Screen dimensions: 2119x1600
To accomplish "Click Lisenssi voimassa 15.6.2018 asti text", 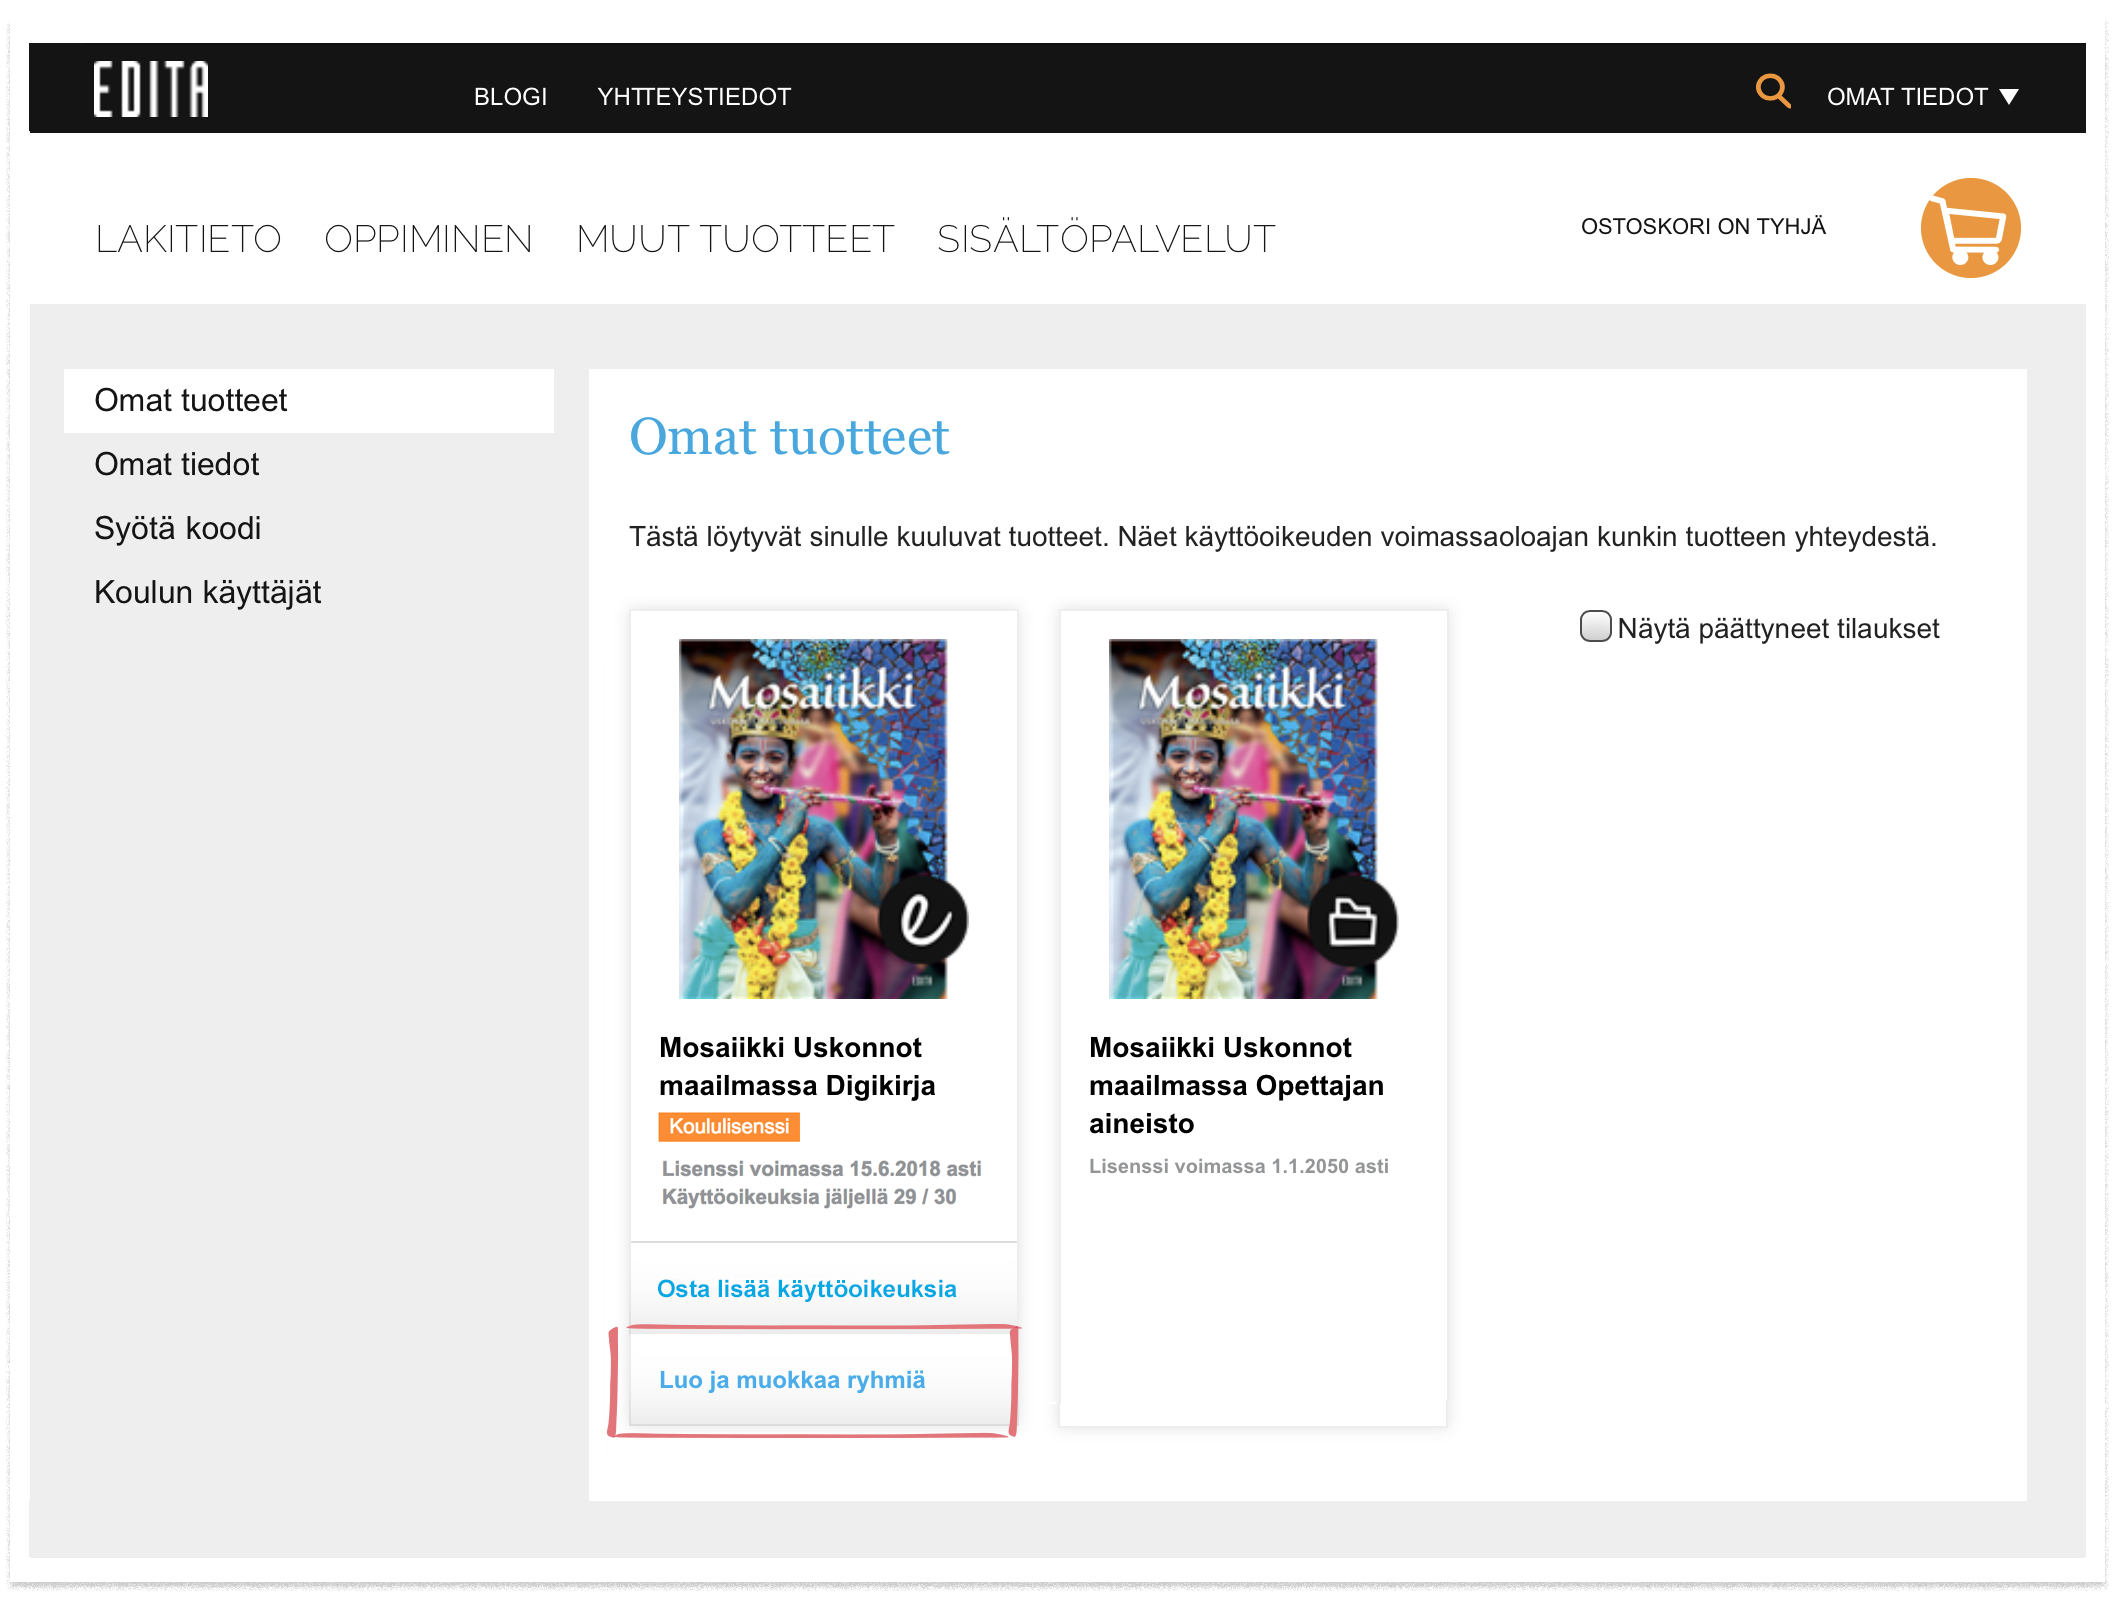I will [x=821, y=1169].
